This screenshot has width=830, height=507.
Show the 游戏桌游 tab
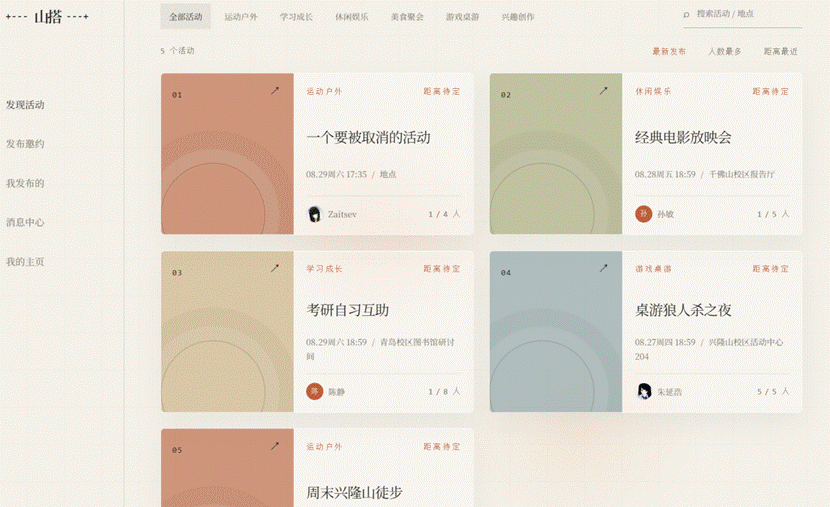[463, 17]
